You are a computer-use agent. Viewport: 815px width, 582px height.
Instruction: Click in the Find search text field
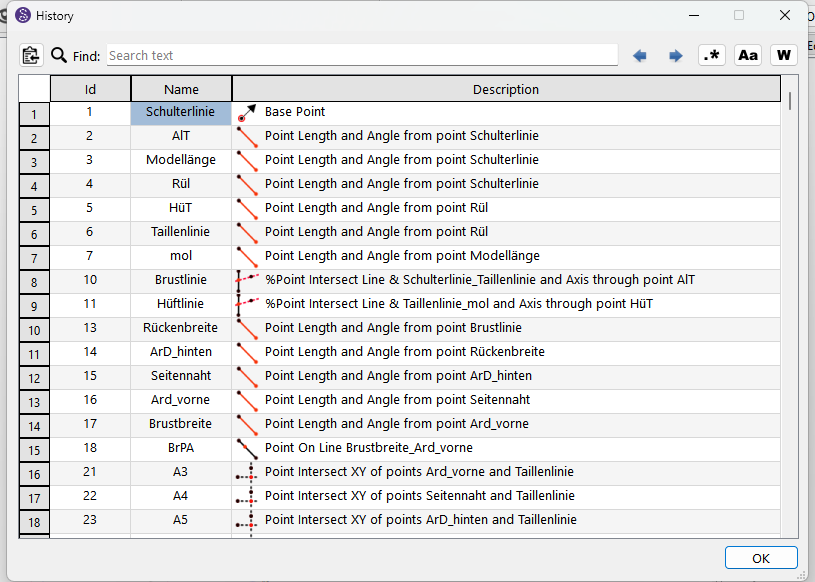click(361, 56)
